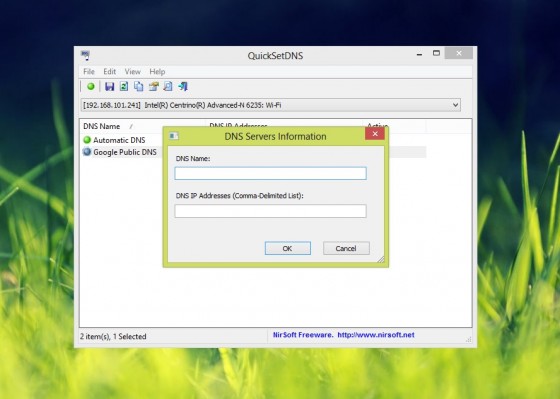
Task: Click the DNS Servers Information dialog title icon
Action: [x=174, y=136]
